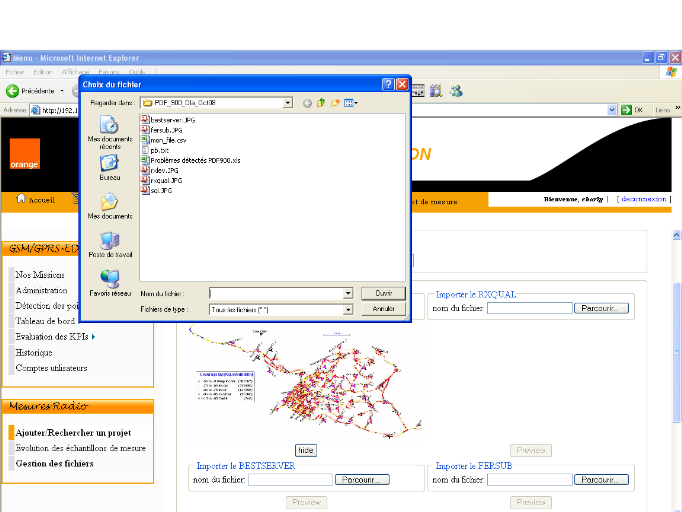This screenshot has height=512, width=682.
Task: Select file pb.txt
Action: [x=155, y=150]
